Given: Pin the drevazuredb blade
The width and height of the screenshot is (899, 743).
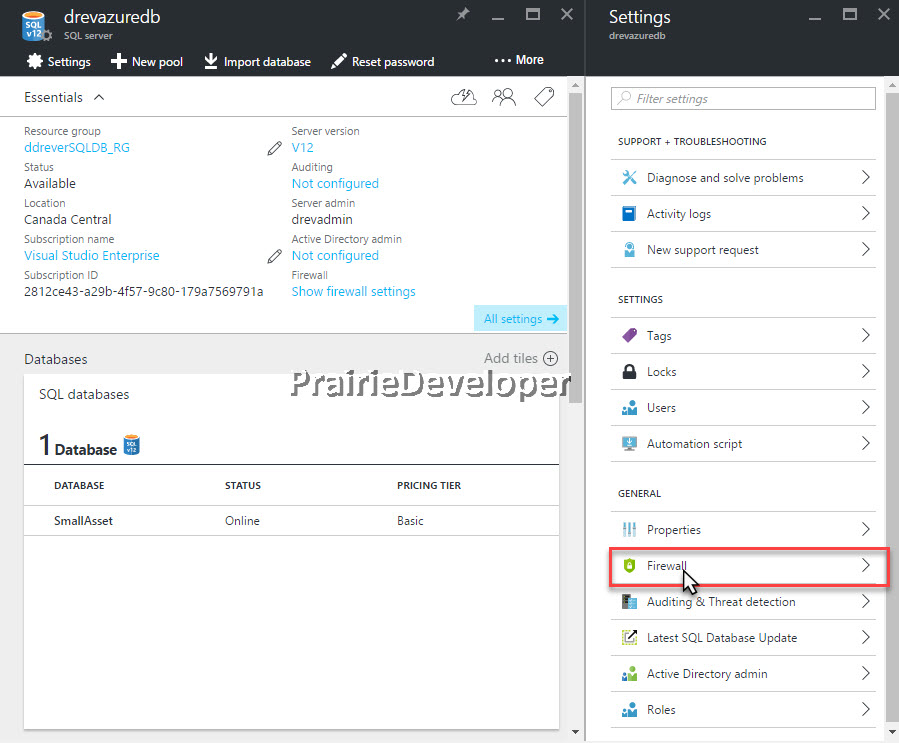Looking at the screenshot, I should 463,14.
